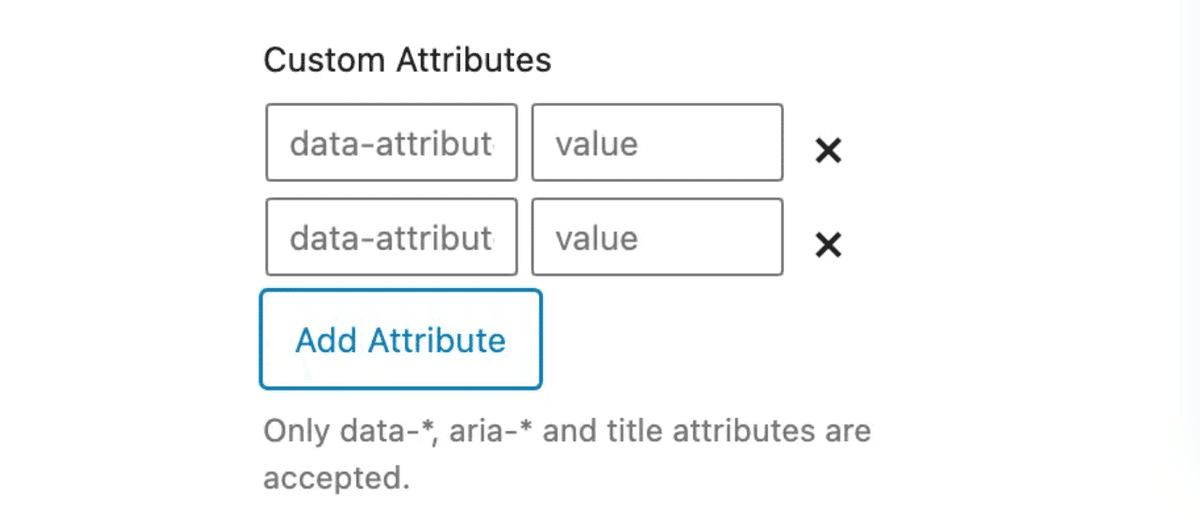Click the 'Only data-*, aria-*' description line
1200x520 pixels.
[566, 432]
